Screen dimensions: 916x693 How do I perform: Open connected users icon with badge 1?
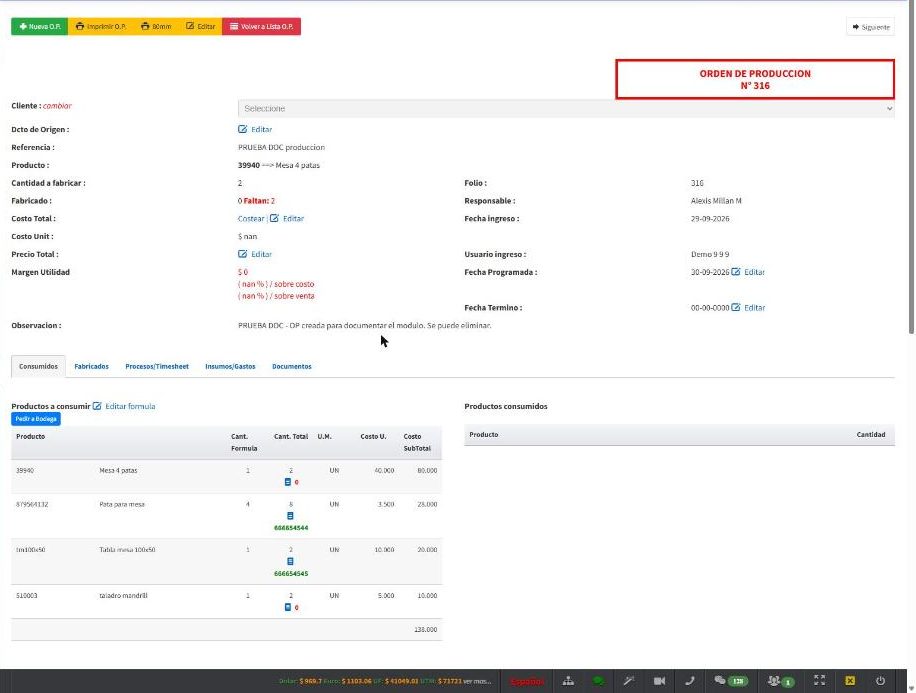coord(781,681)
